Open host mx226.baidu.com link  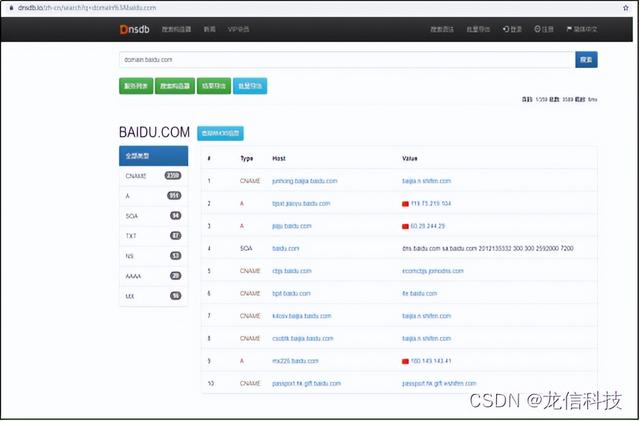click(x=295, y=361)
